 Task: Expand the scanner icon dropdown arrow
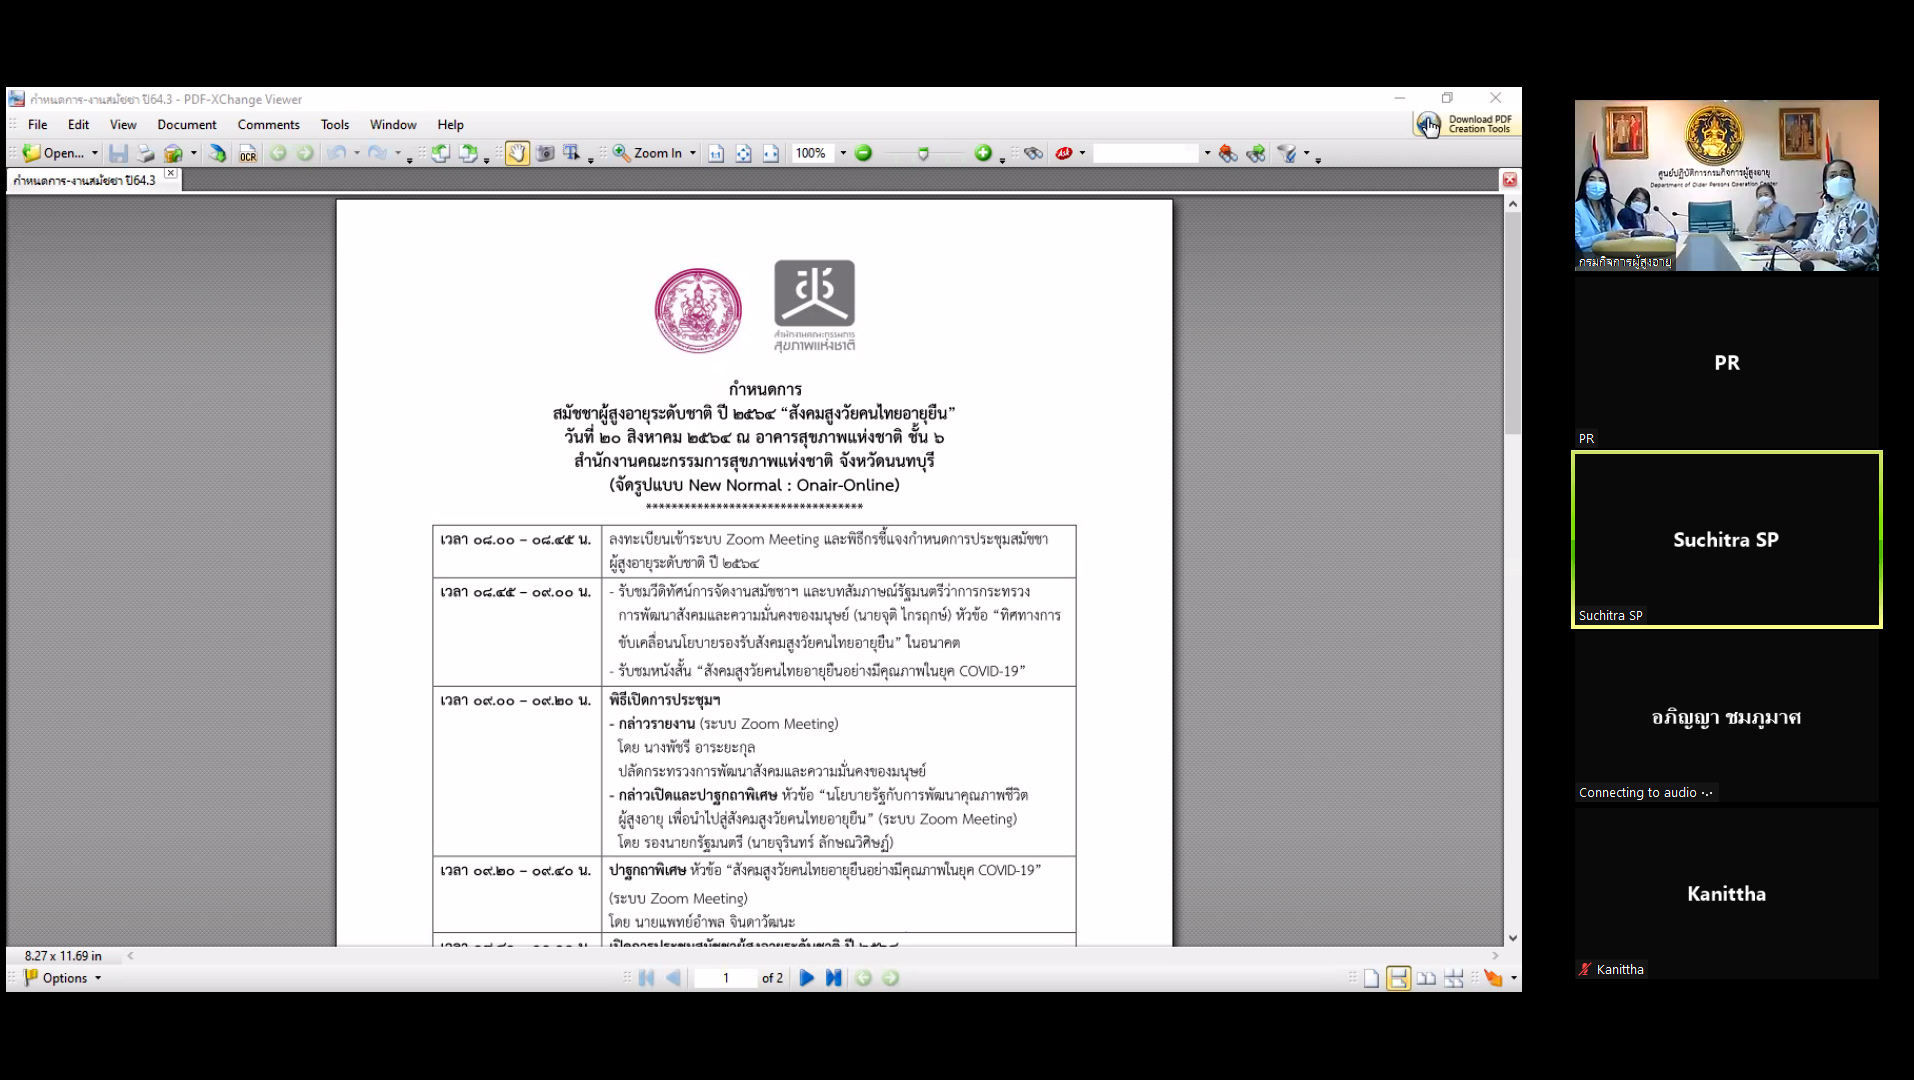point(193,153)
